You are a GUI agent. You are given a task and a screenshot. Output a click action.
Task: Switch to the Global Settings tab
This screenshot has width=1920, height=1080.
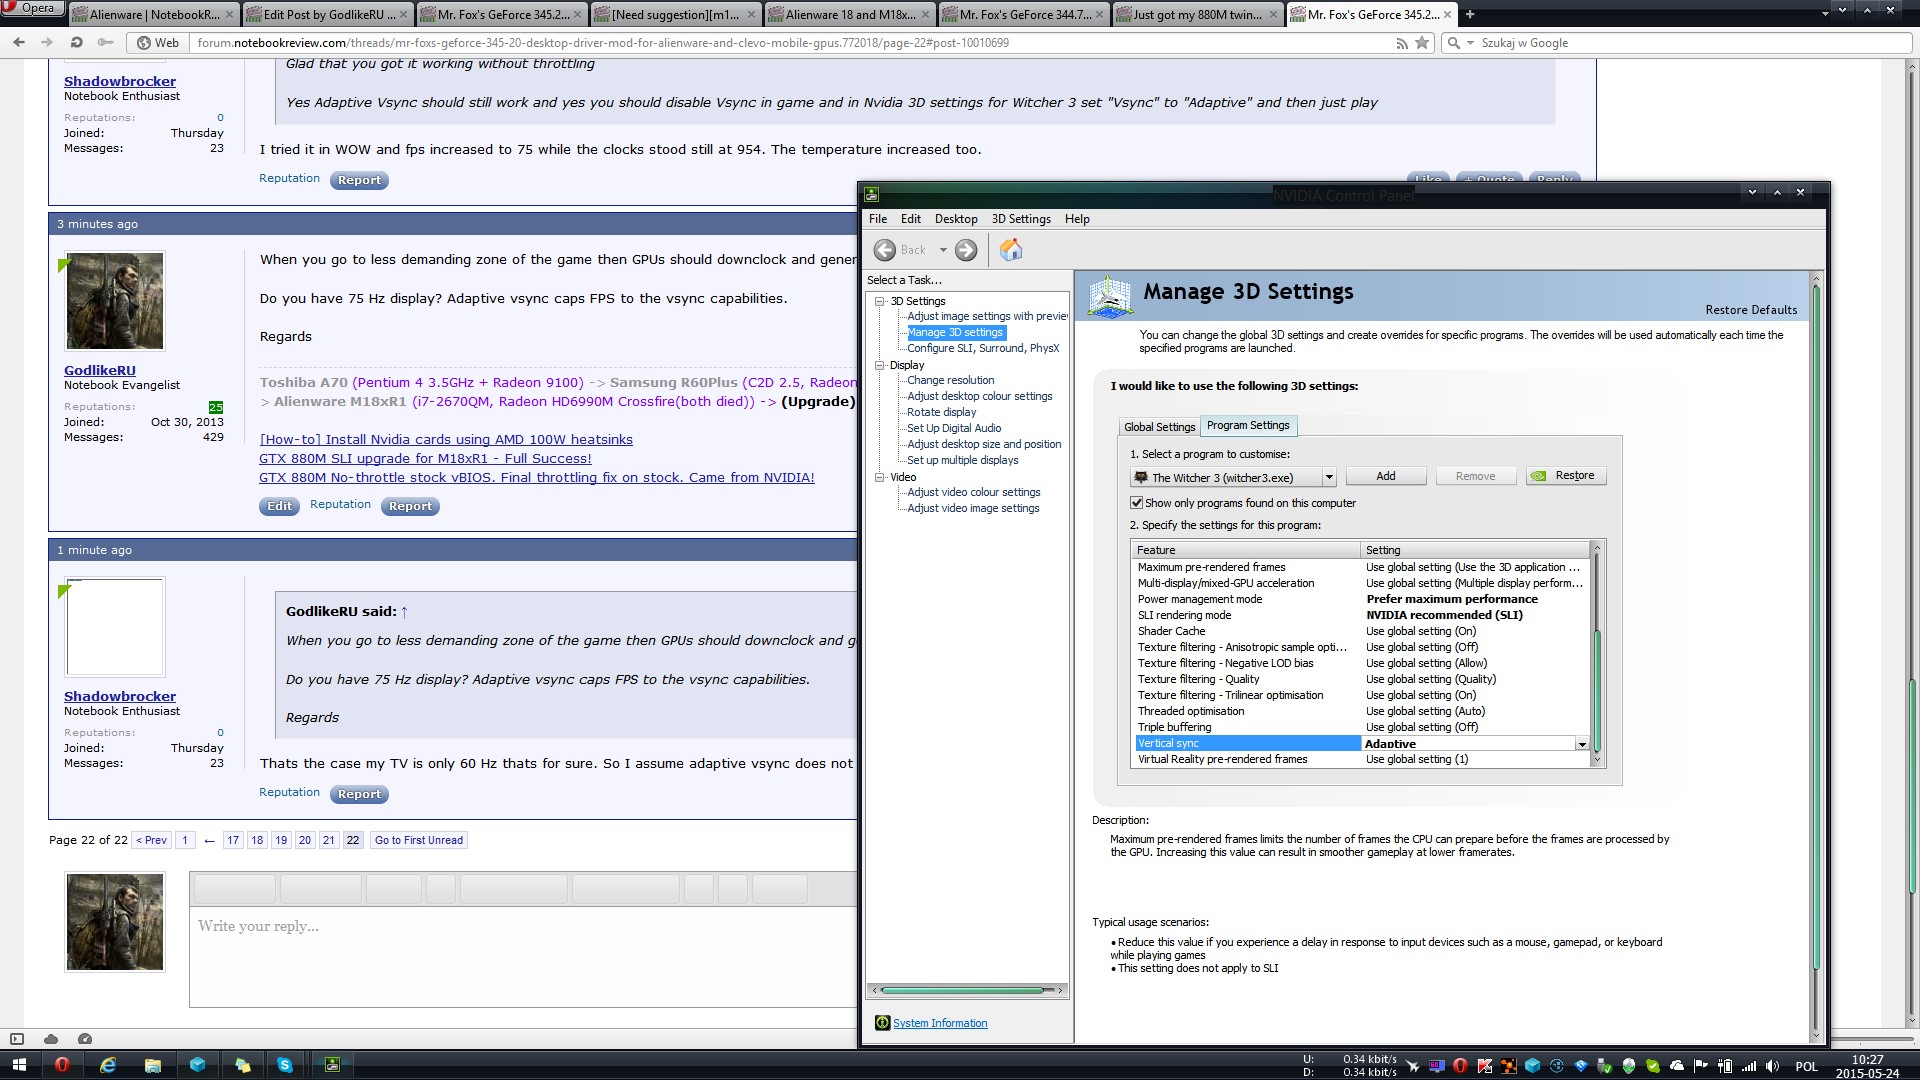point(1159,427)
